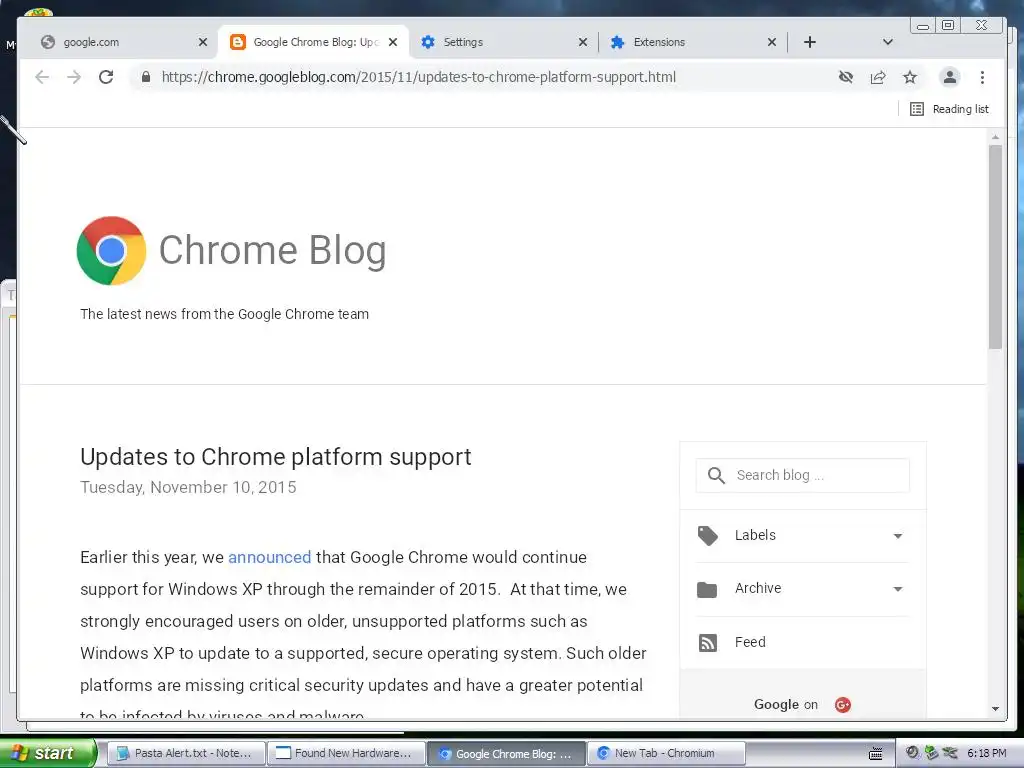Go forward using the forward arrow

[x=74, y=77]
